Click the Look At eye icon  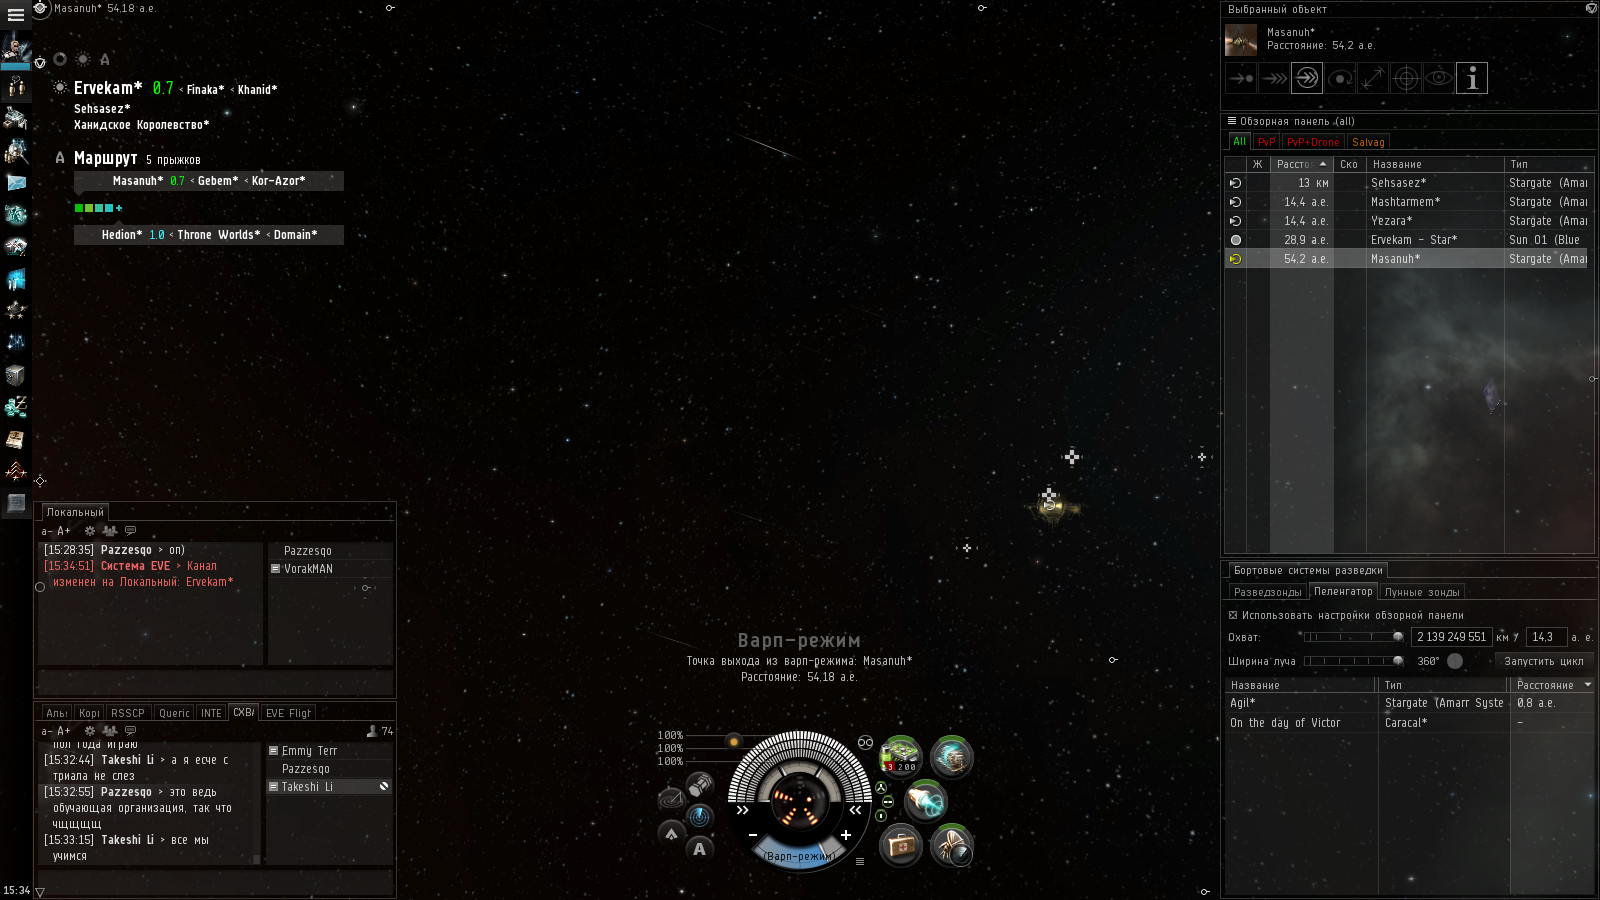coord(1439,78)
